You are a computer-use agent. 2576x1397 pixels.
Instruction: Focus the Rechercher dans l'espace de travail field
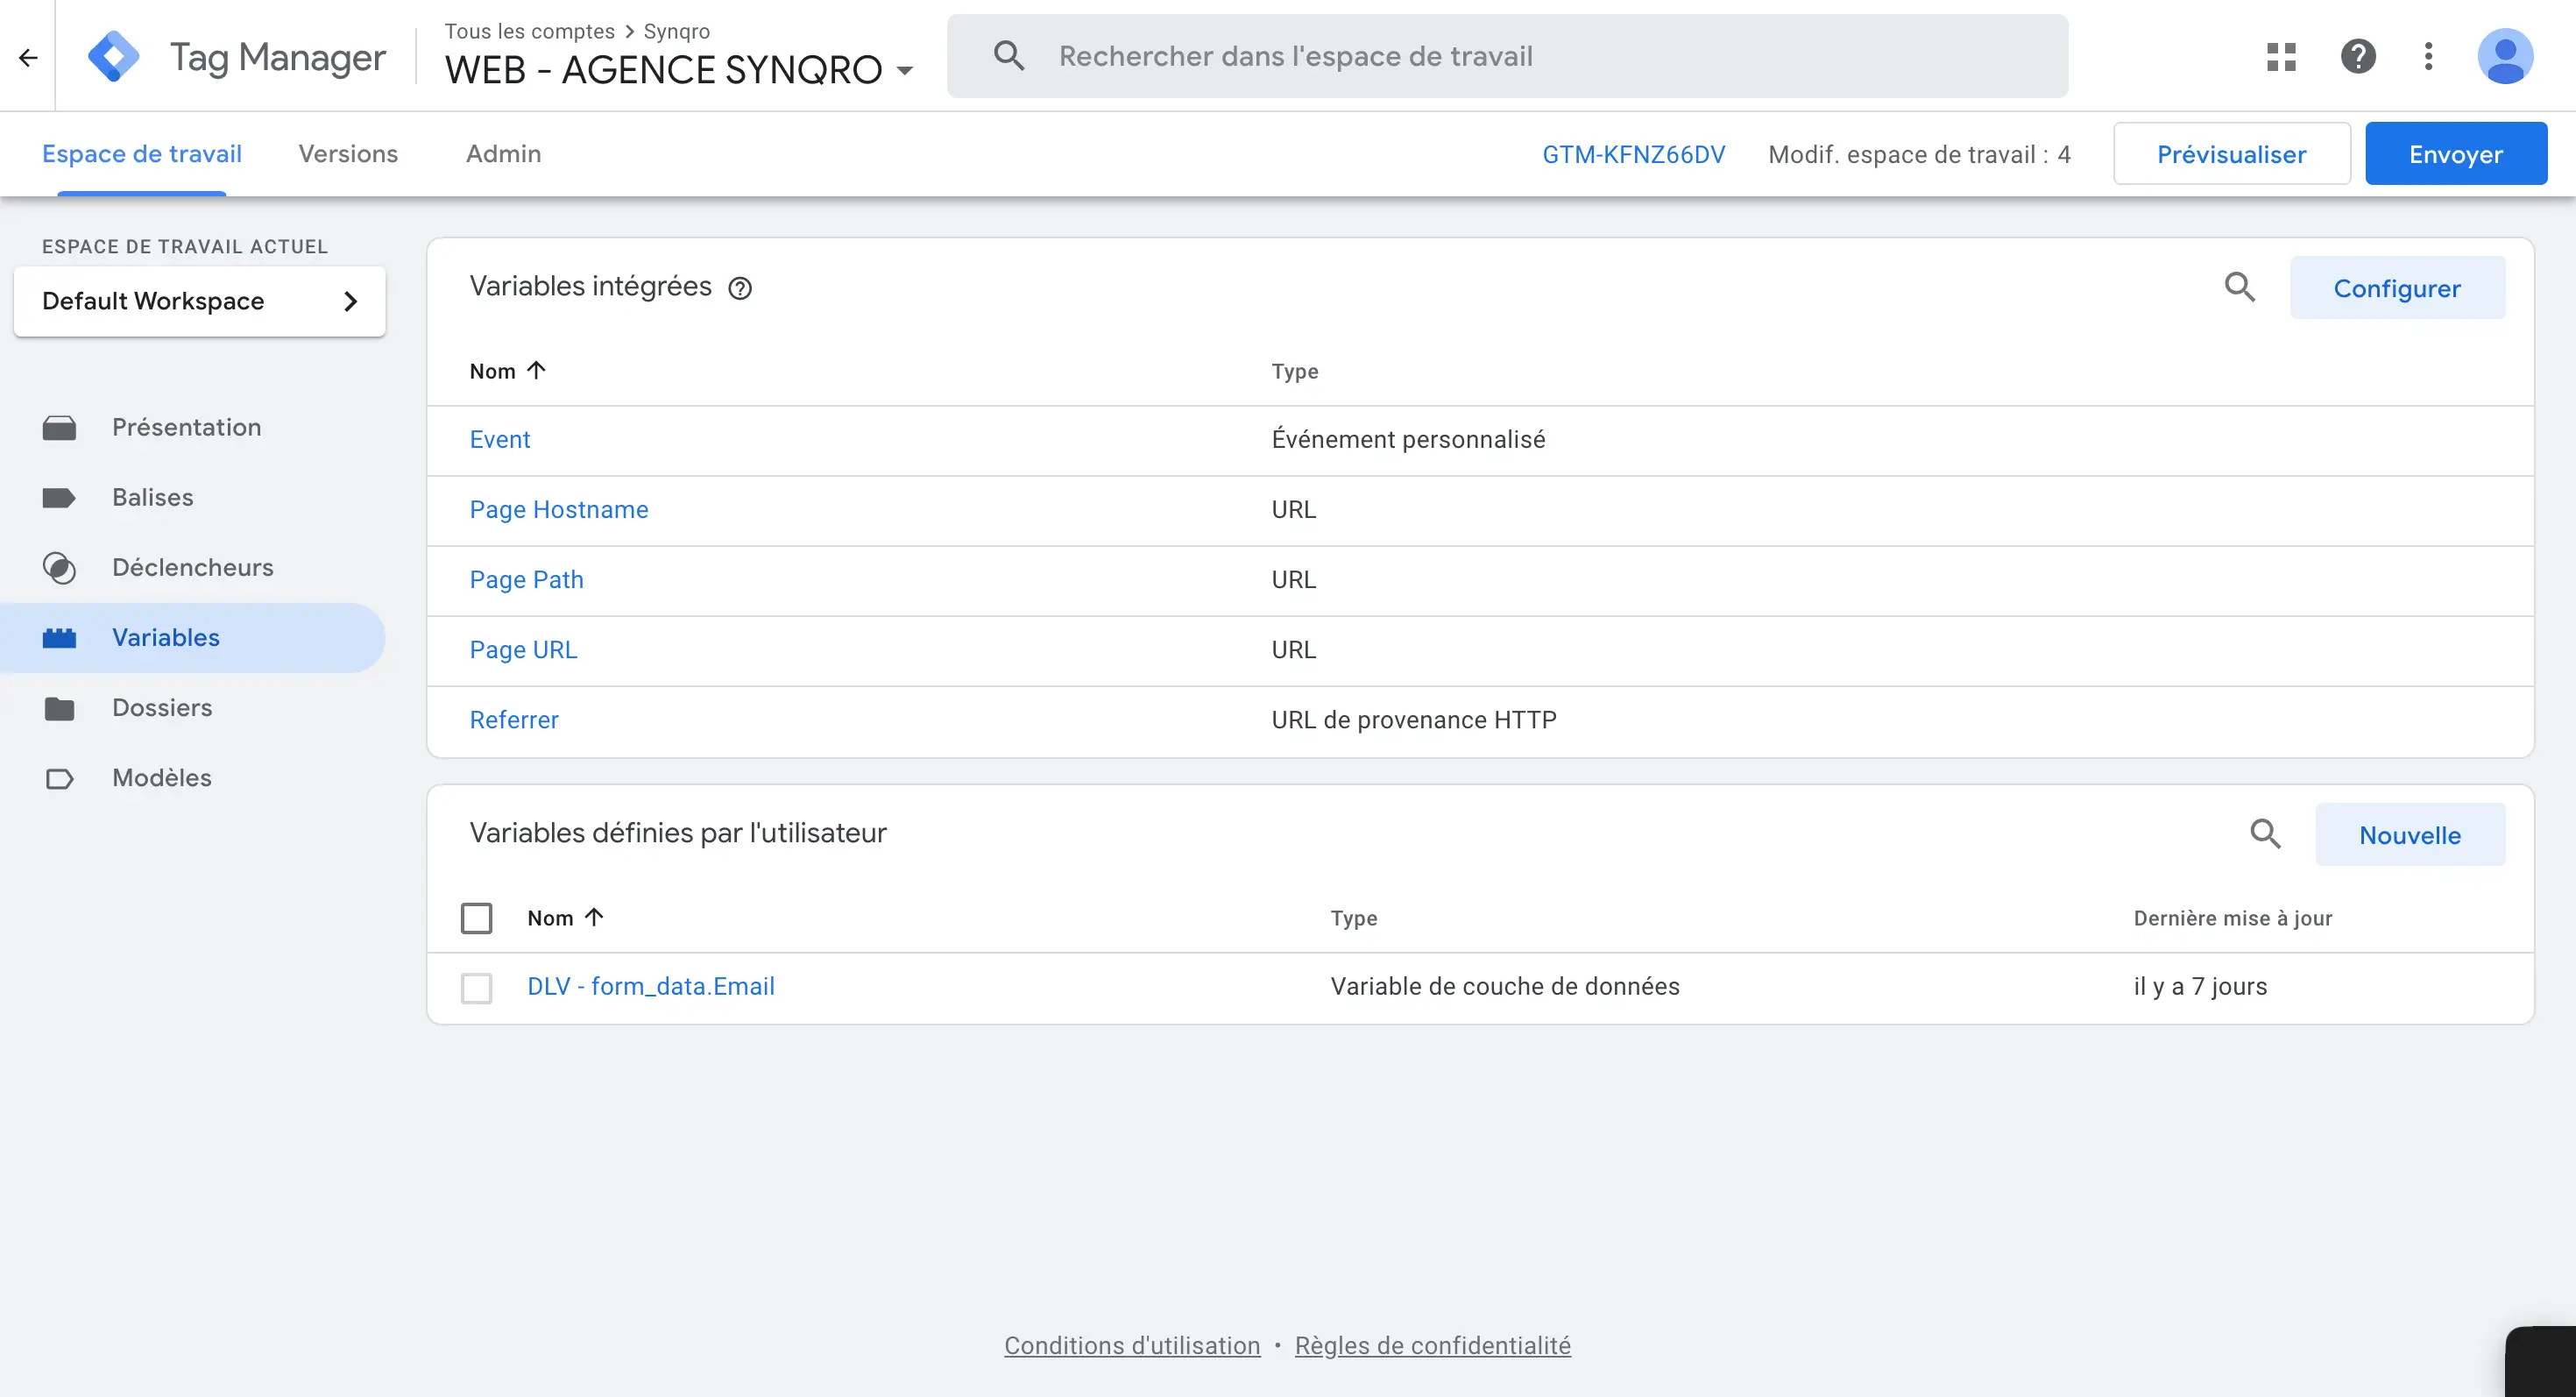1507,56
